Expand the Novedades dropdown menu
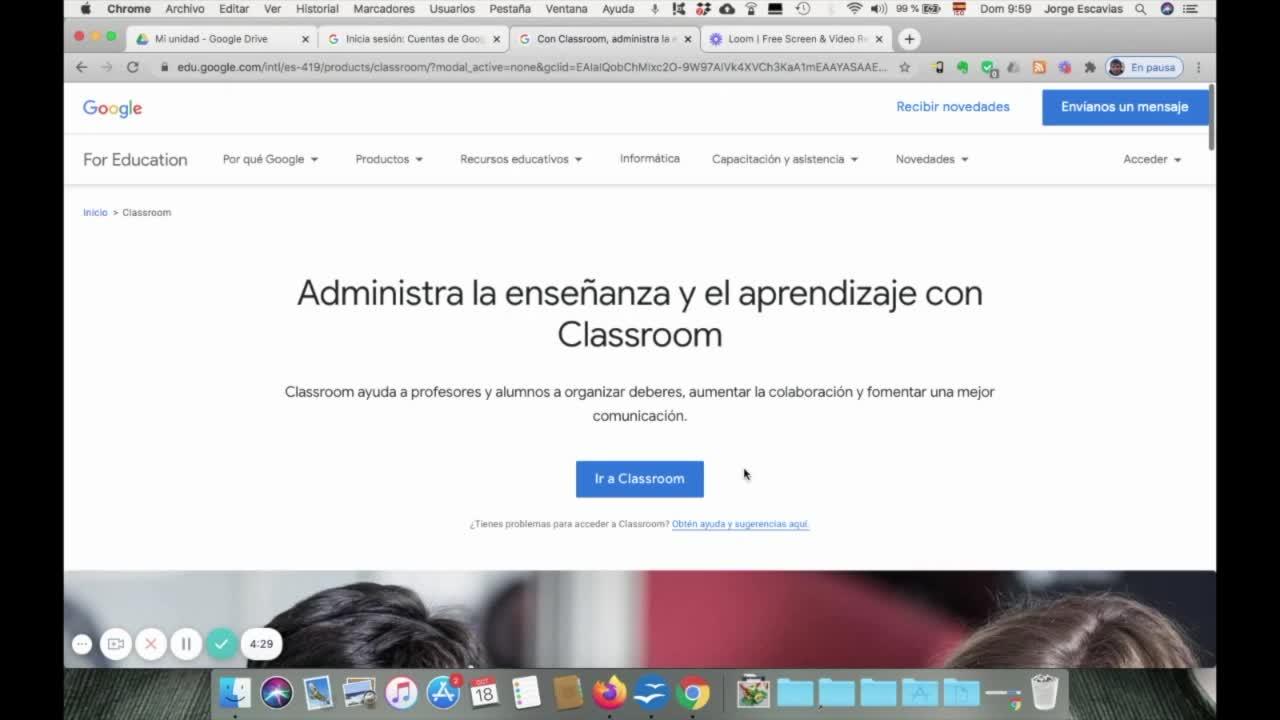Image resolution: width=1280 pixels, height=720 pixels. [932, 159]
